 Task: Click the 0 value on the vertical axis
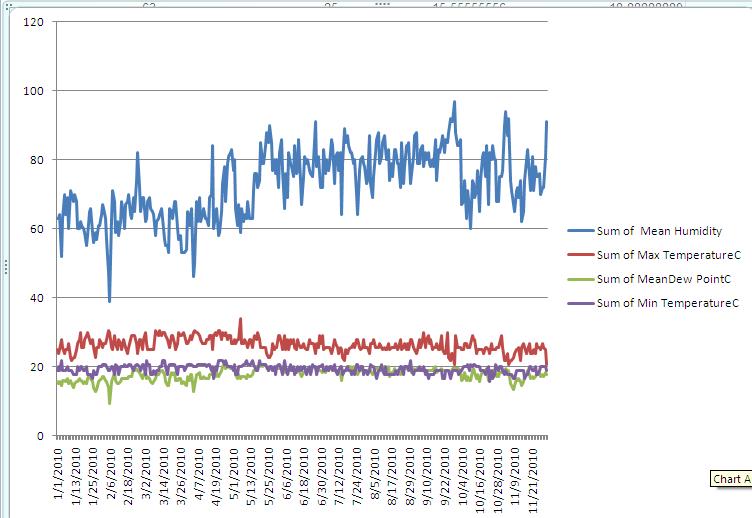coord(40,436)
